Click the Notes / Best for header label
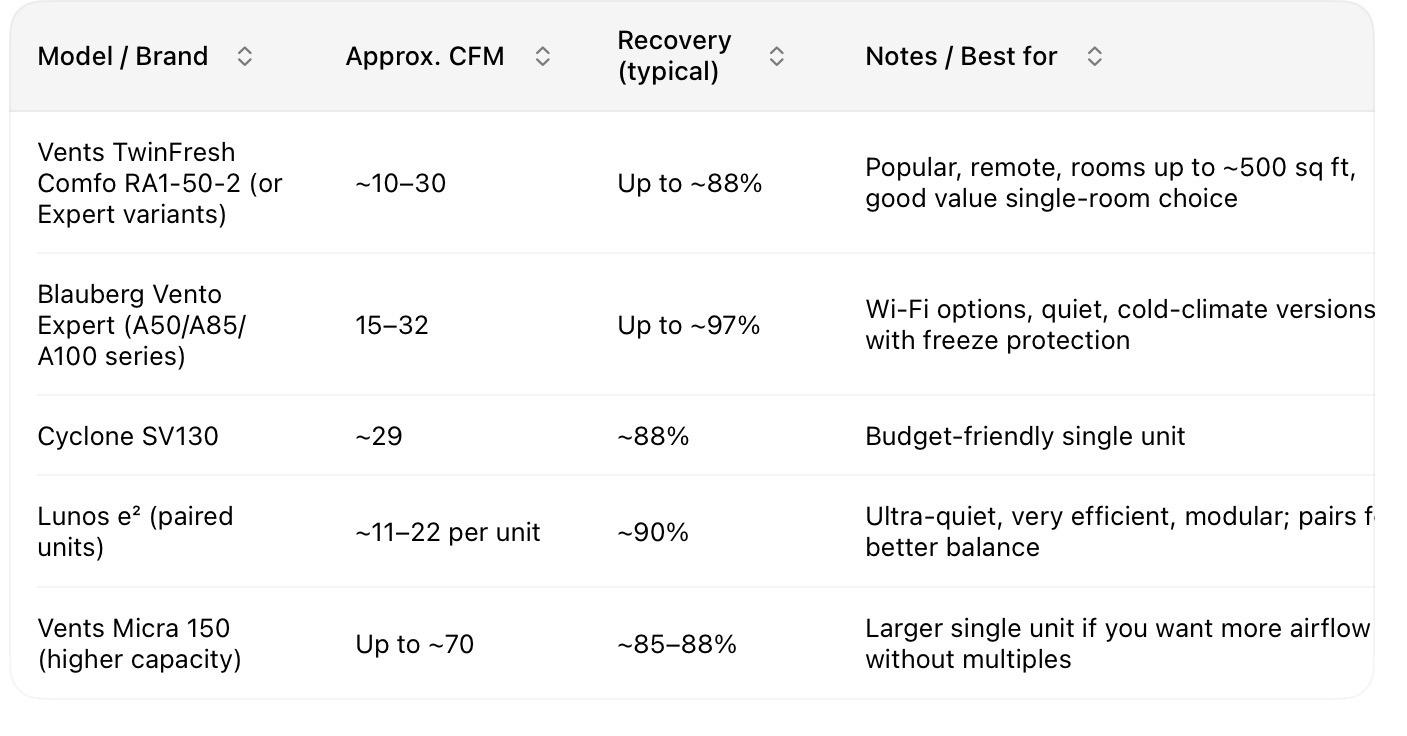Viewport: 1407px width, 736px height. [961, 56]
